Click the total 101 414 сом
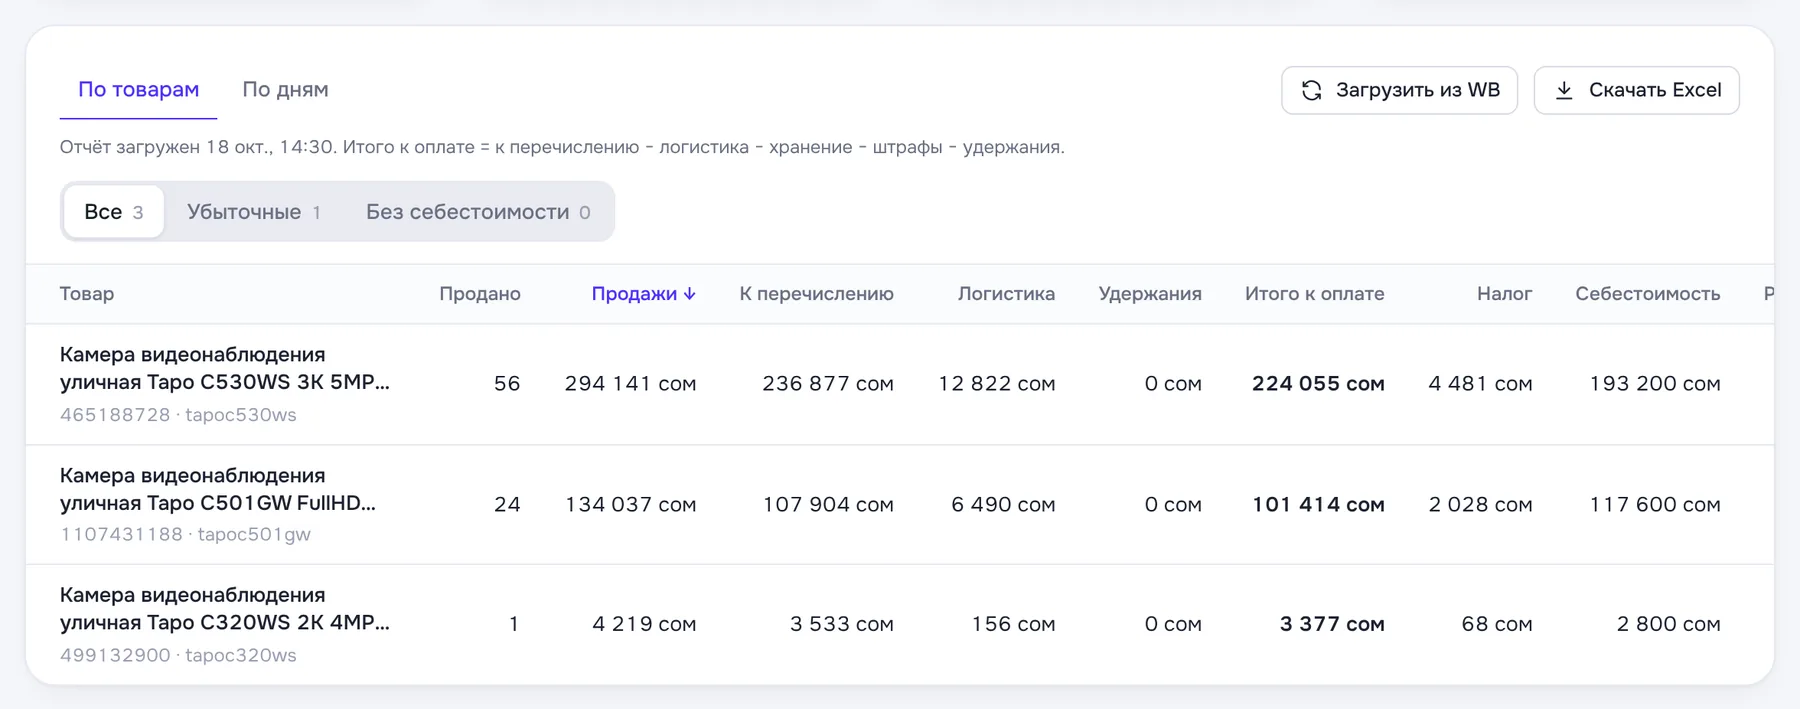 [x=1318, y=504]
